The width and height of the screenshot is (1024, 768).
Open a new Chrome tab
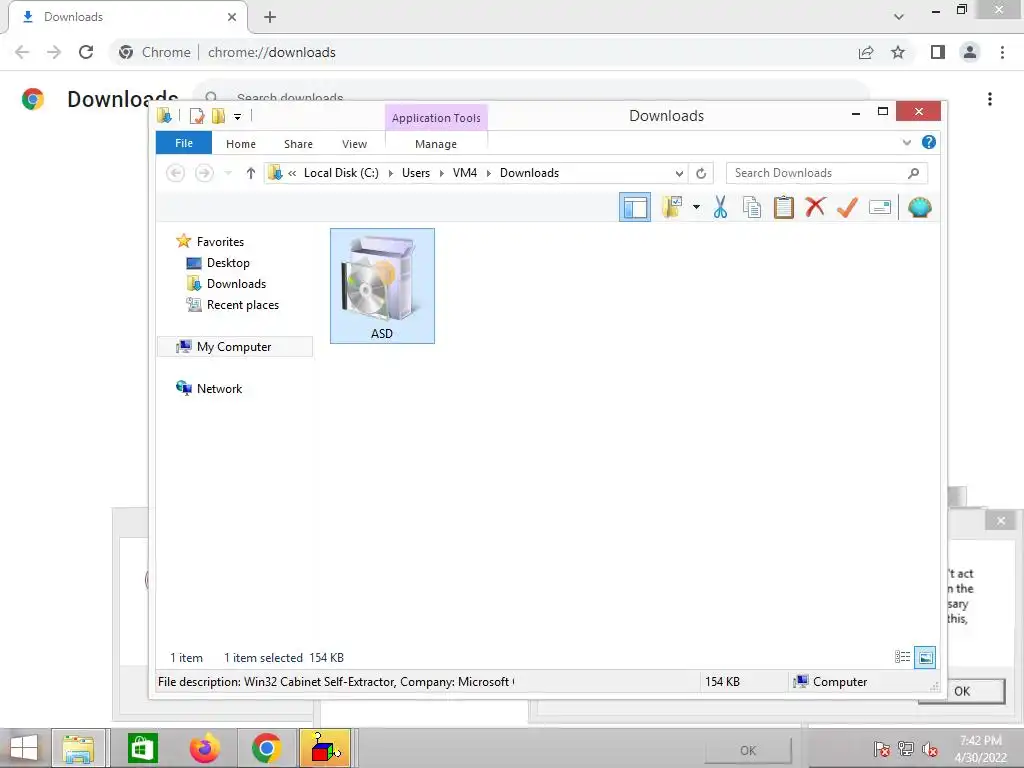click(x=270, y=18)
